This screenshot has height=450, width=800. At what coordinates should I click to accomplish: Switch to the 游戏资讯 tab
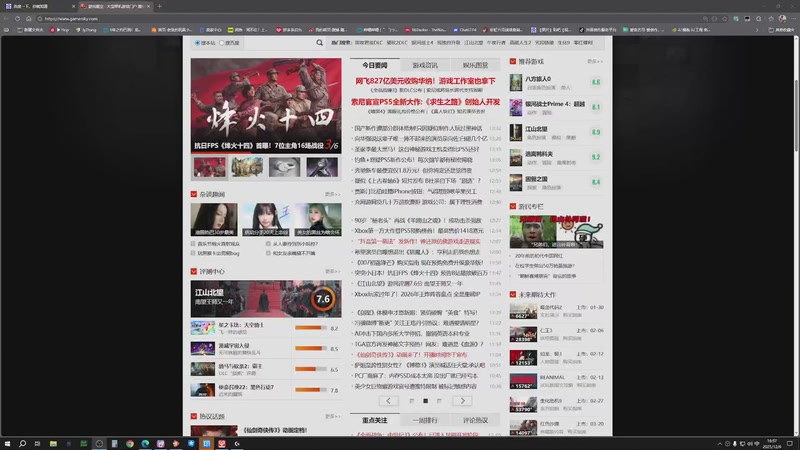coord(425,65)
